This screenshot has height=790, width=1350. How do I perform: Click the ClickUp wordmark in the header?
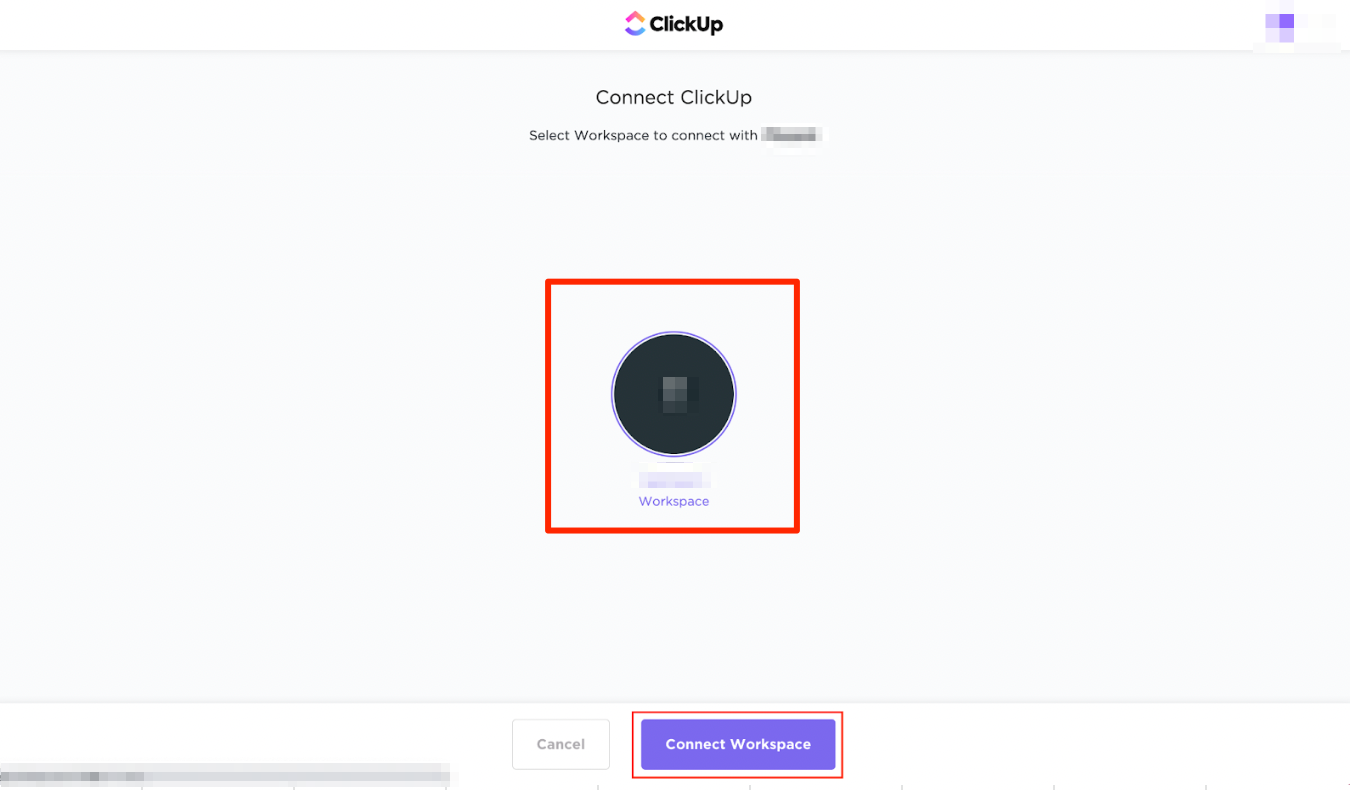[686, 25]
